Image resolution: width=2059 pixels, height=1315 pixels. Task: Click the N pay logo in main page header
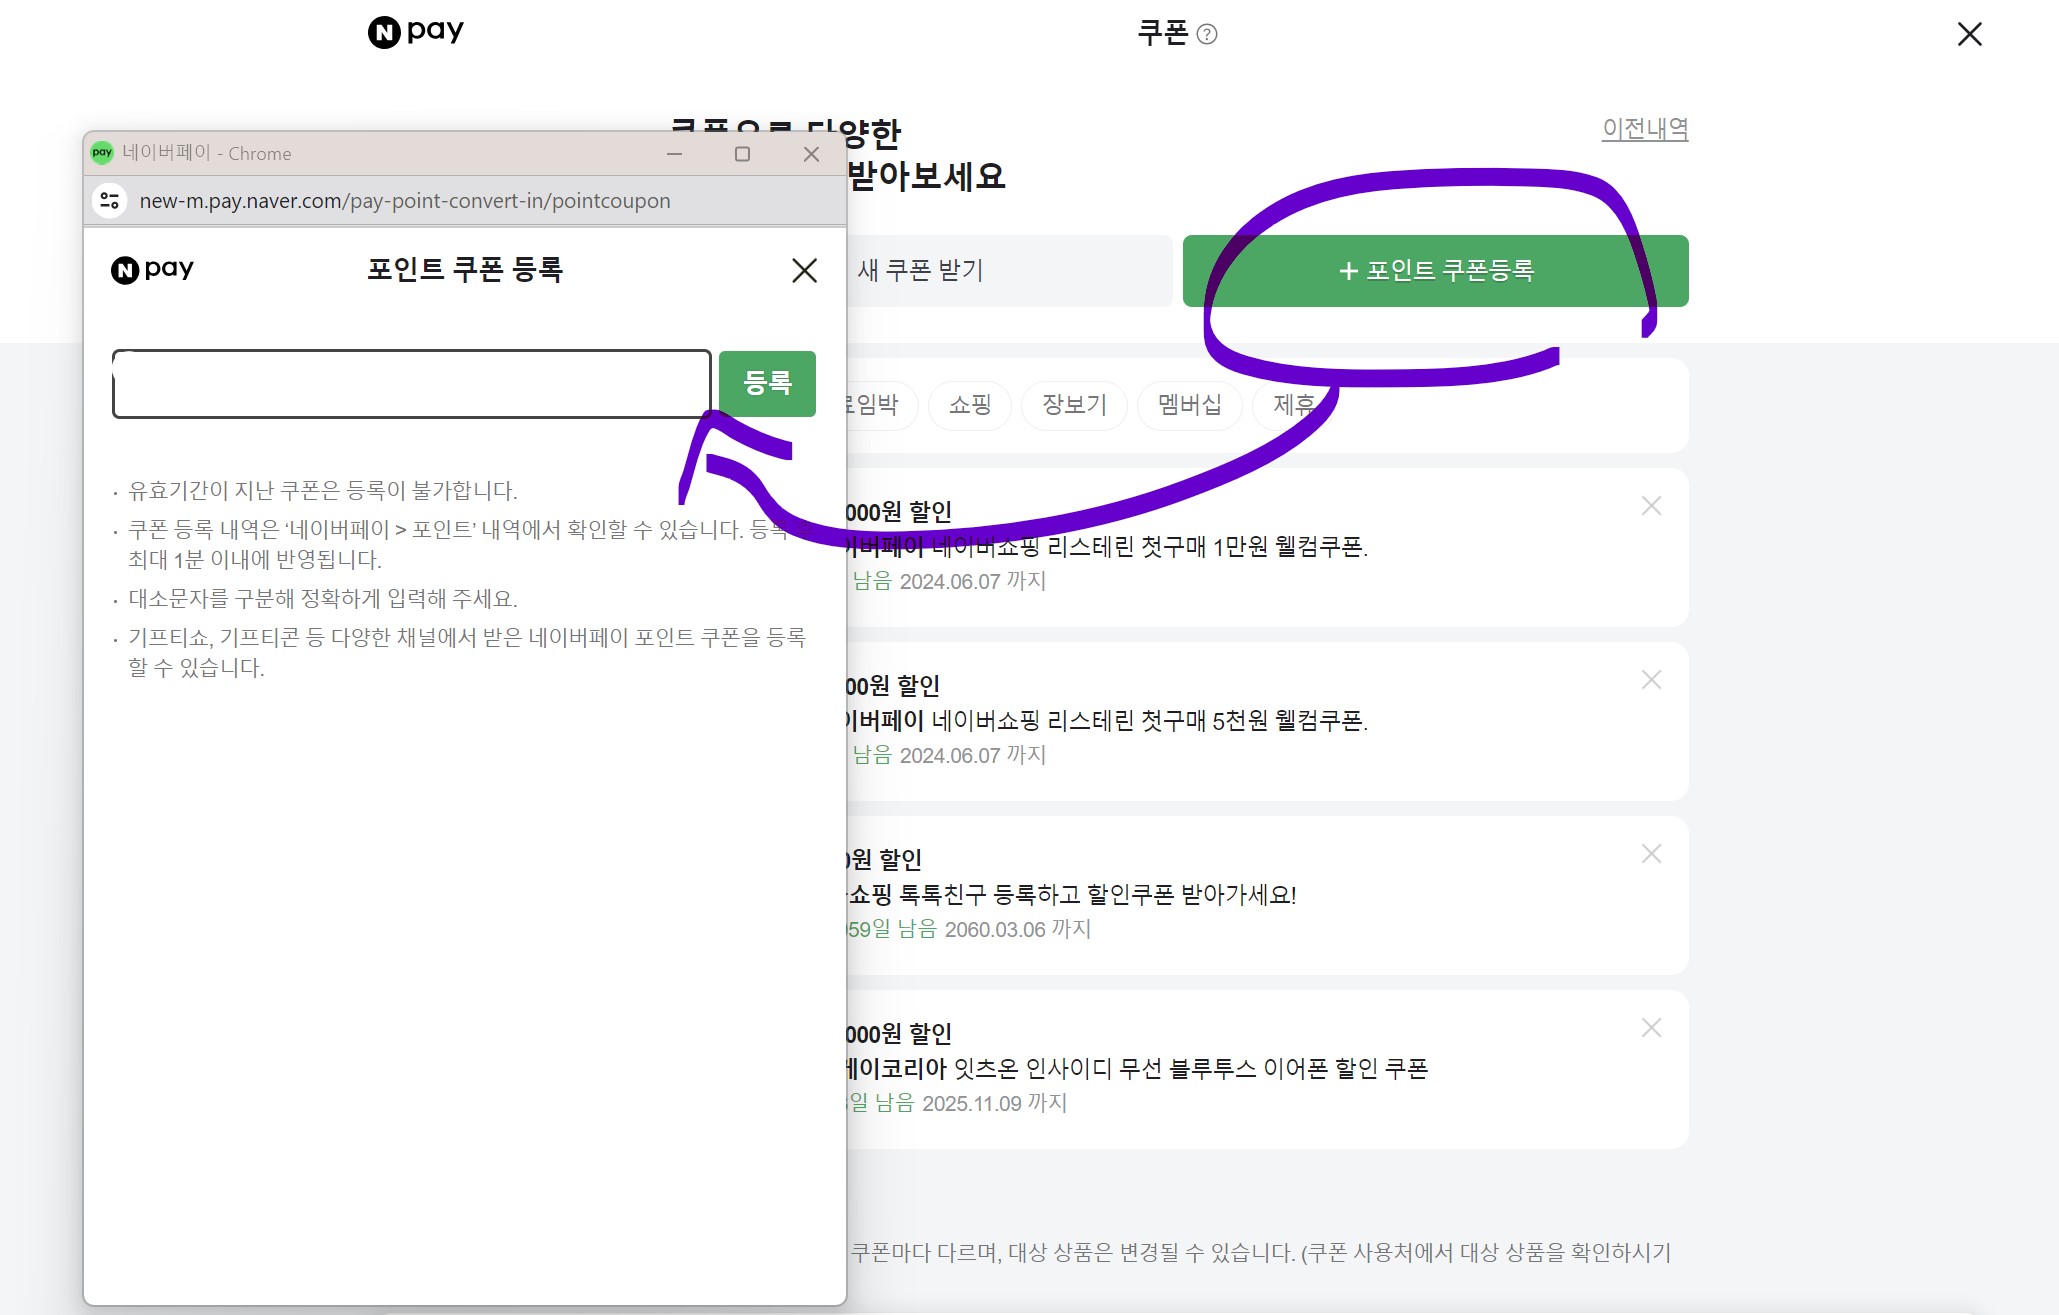[415, 32]
